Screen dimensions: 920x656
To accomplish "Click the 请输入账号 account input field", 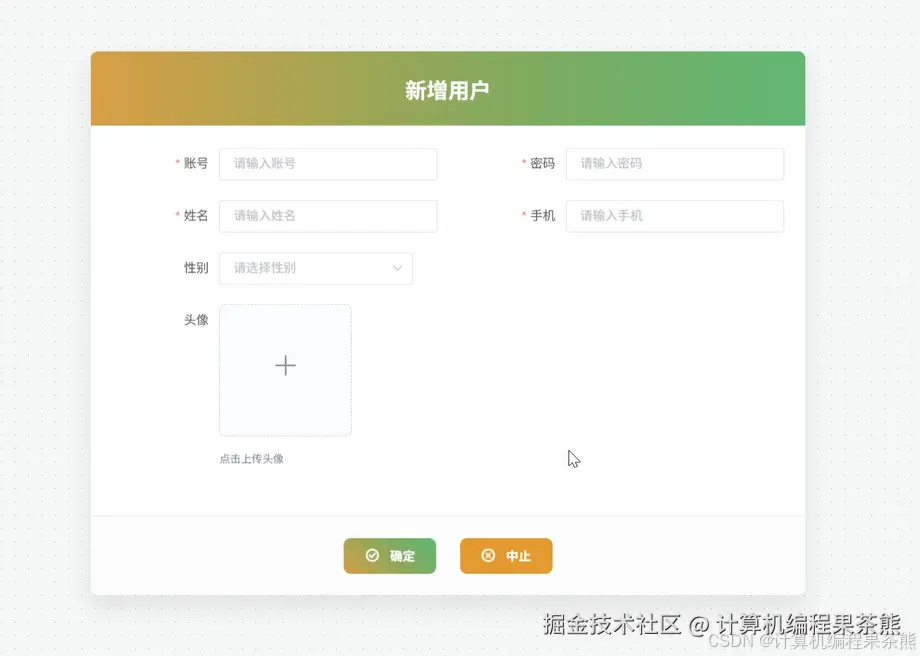I will 328,164.
